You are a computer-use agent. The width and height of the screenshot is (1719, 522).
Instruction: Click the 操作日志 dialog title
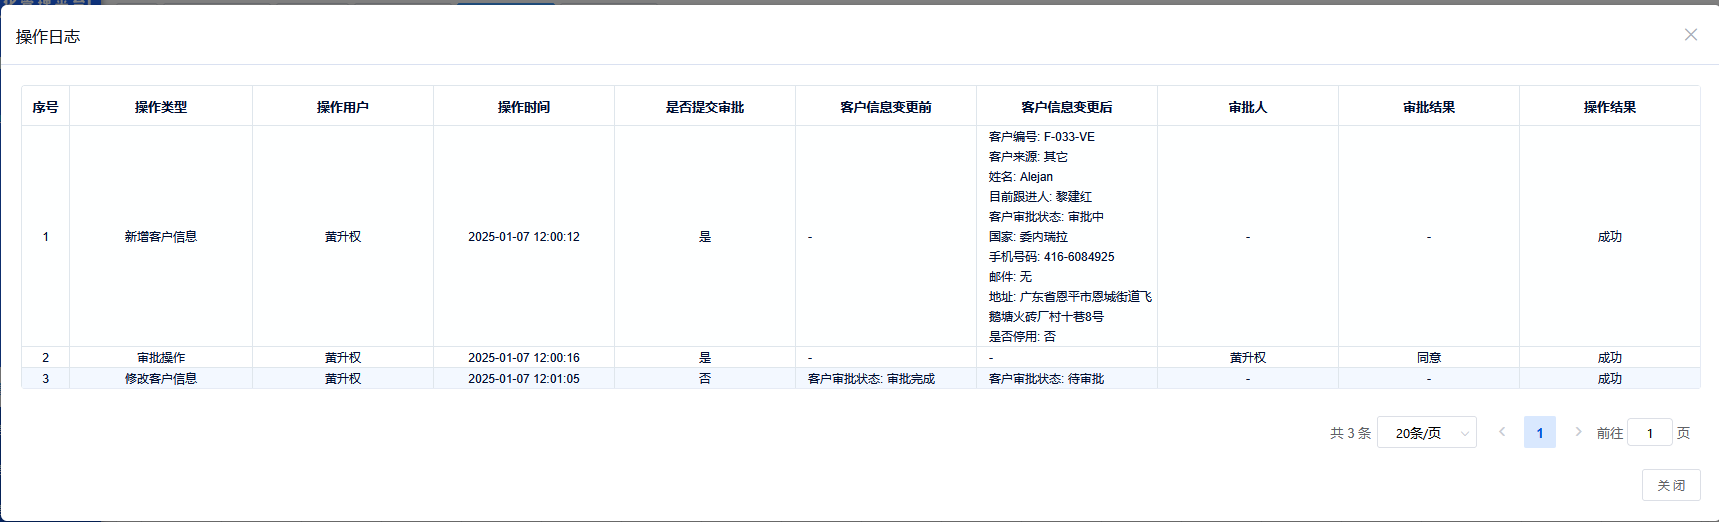48,36
